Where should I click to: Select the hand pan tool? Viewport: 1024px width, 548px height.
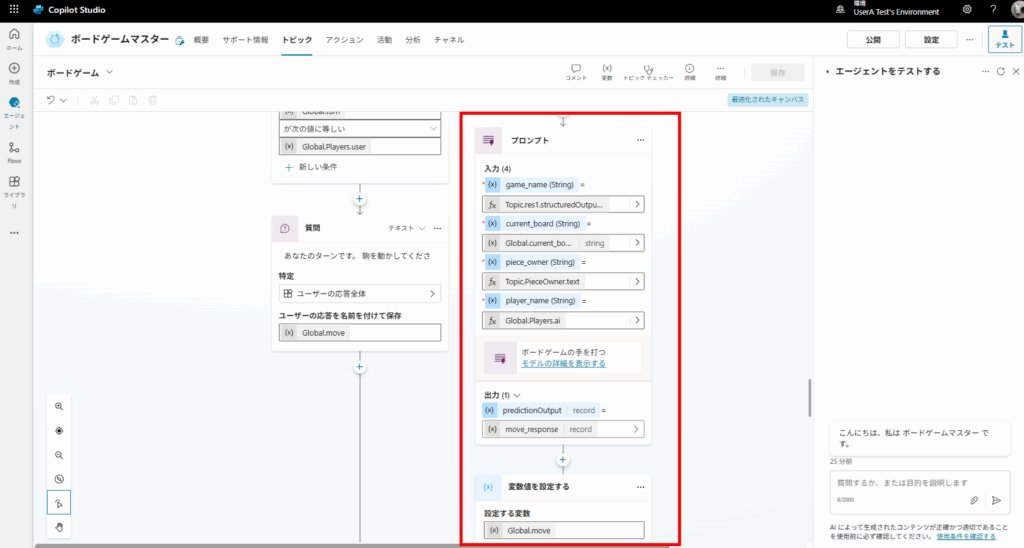[59, 526]
